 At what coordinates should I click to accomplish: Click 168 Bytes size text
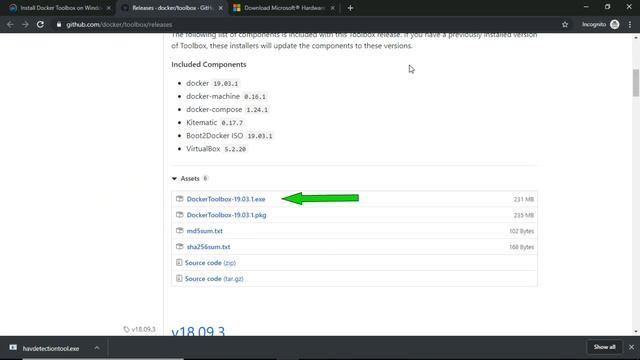coord(522,247)
